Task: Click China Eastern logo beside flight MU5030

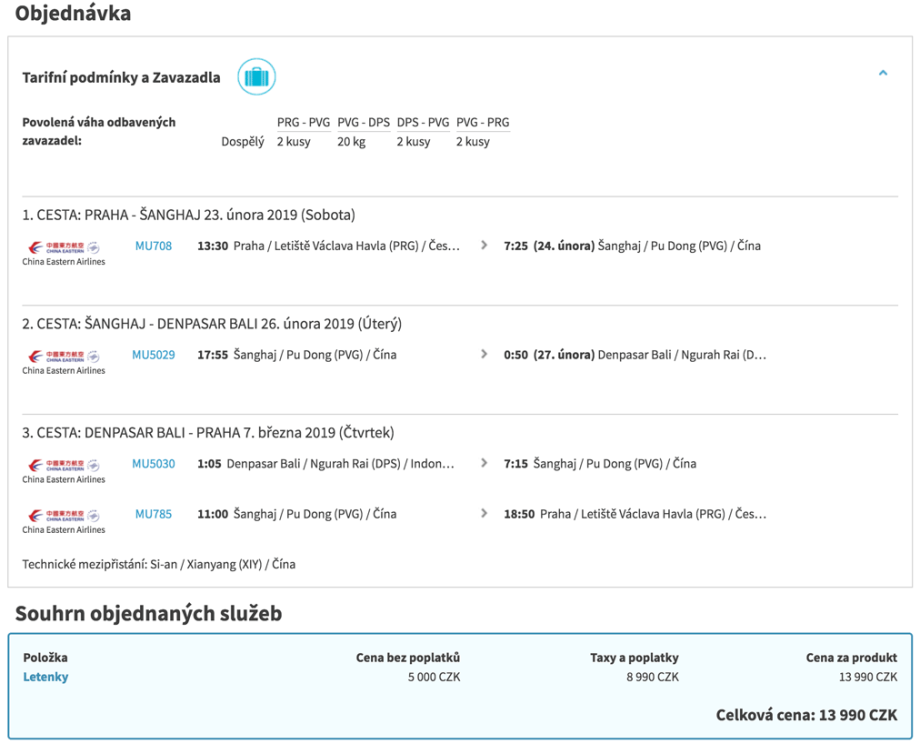Action: click(64, 469)
